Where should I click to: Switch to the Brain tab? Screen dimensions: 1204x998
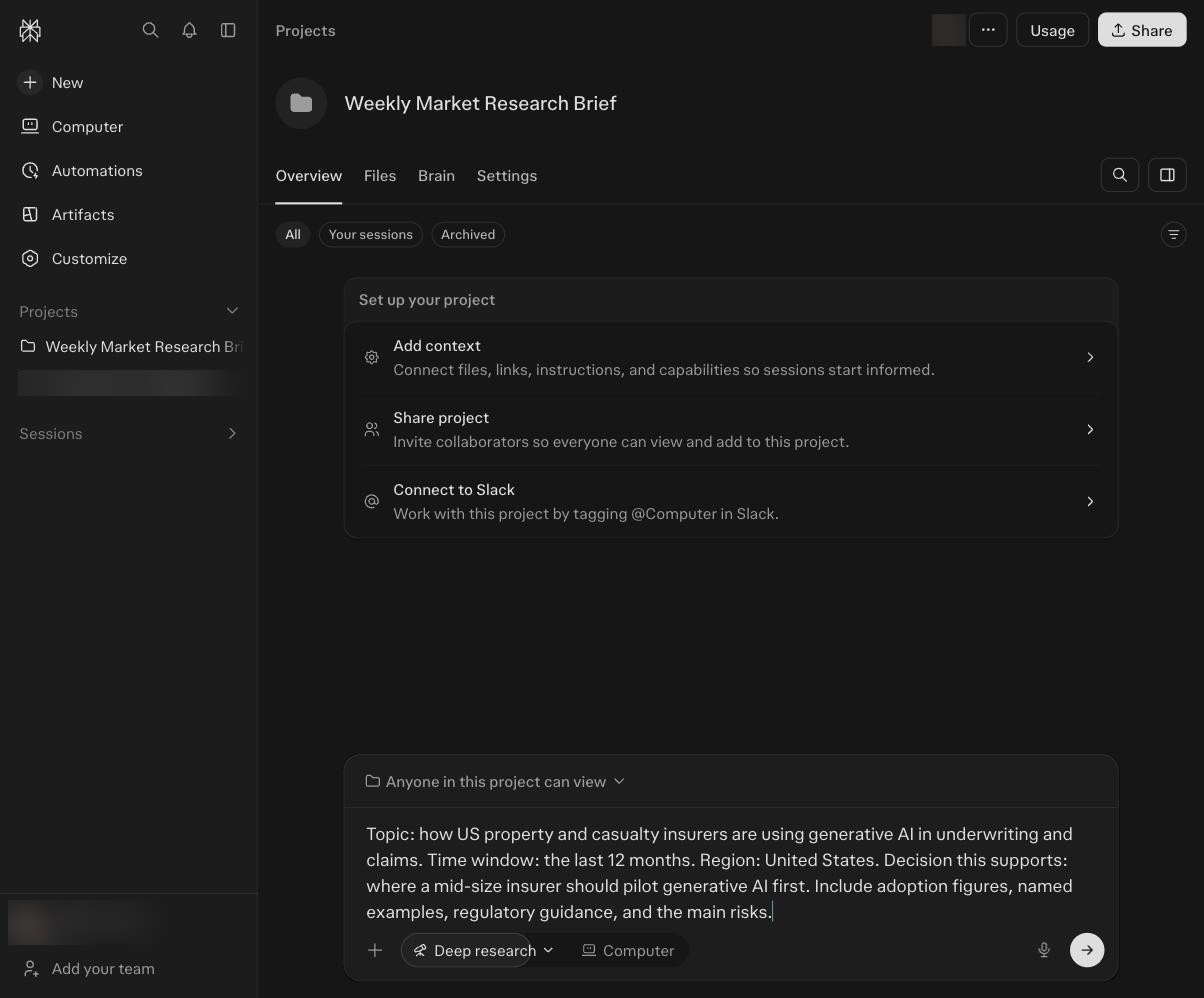pos(436,176)
